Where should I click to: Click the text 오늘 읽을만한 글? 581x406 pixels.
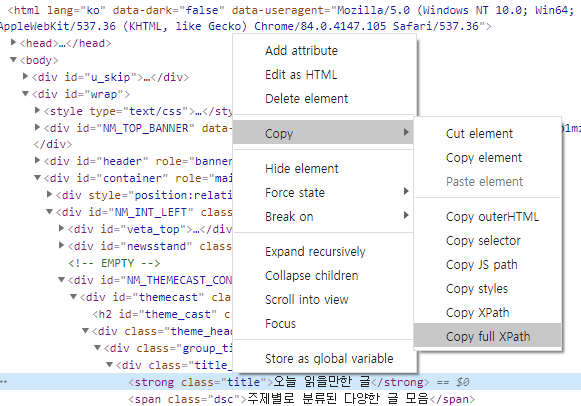click(x=322, y=382)
